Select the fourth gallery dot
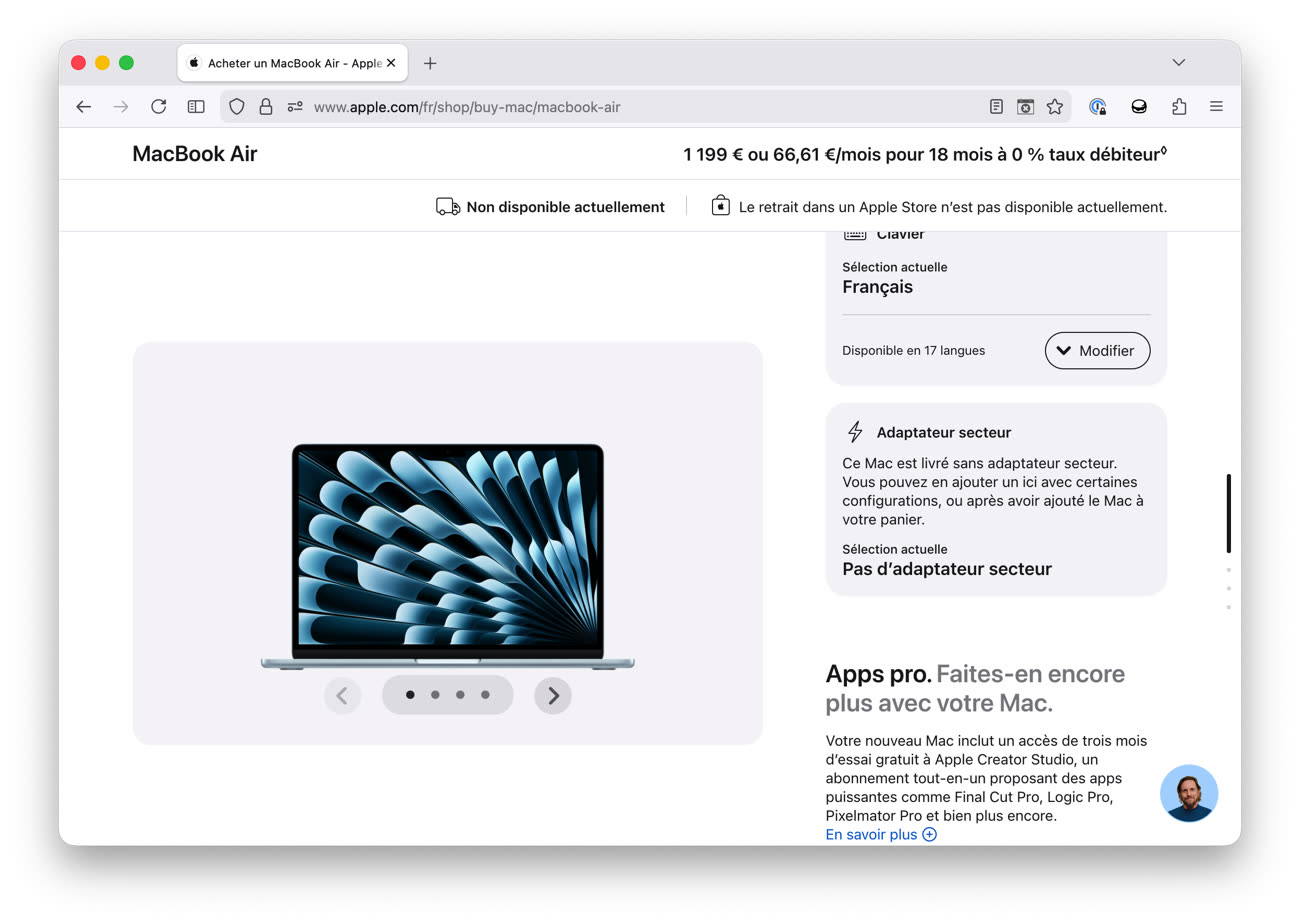The height and width of the screenshot is (923, 1300). 485,695
